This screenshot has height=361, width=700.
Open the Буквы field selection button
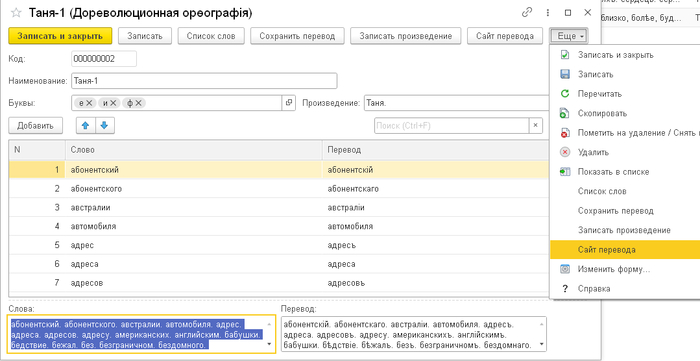coord(288,103)
